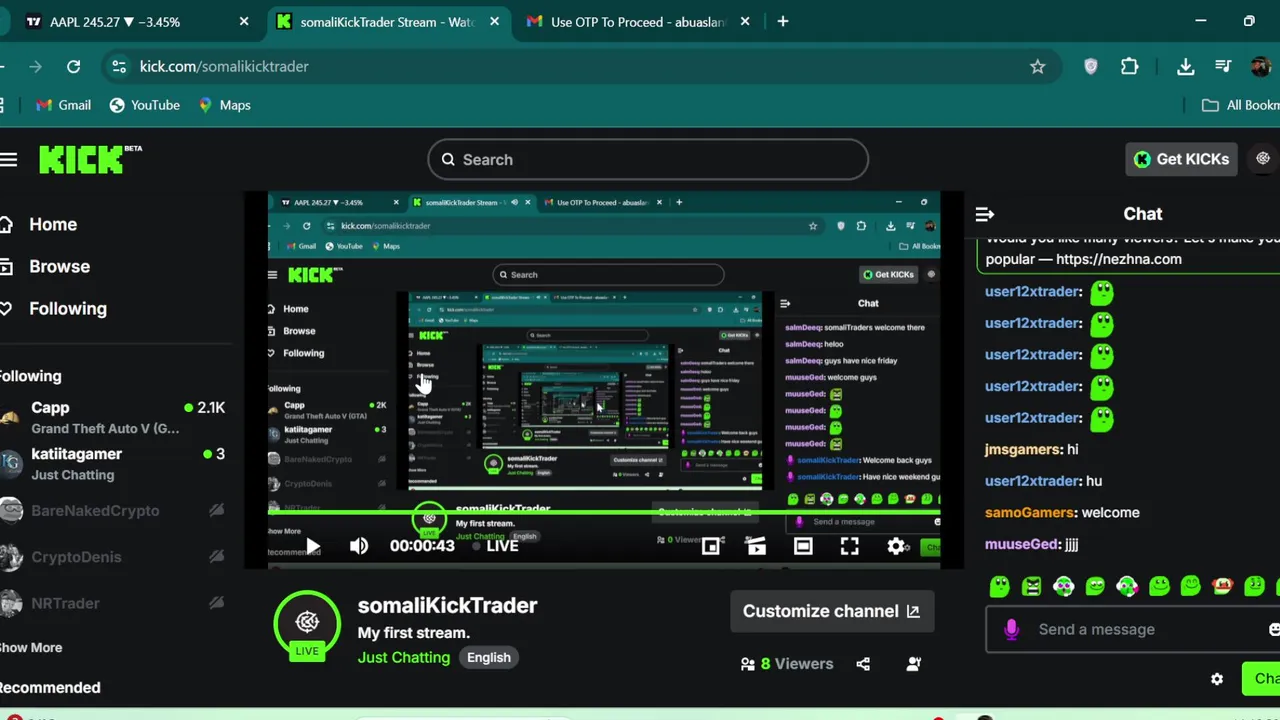
Task: Open Maps bookmark
Action: (224, 105)
